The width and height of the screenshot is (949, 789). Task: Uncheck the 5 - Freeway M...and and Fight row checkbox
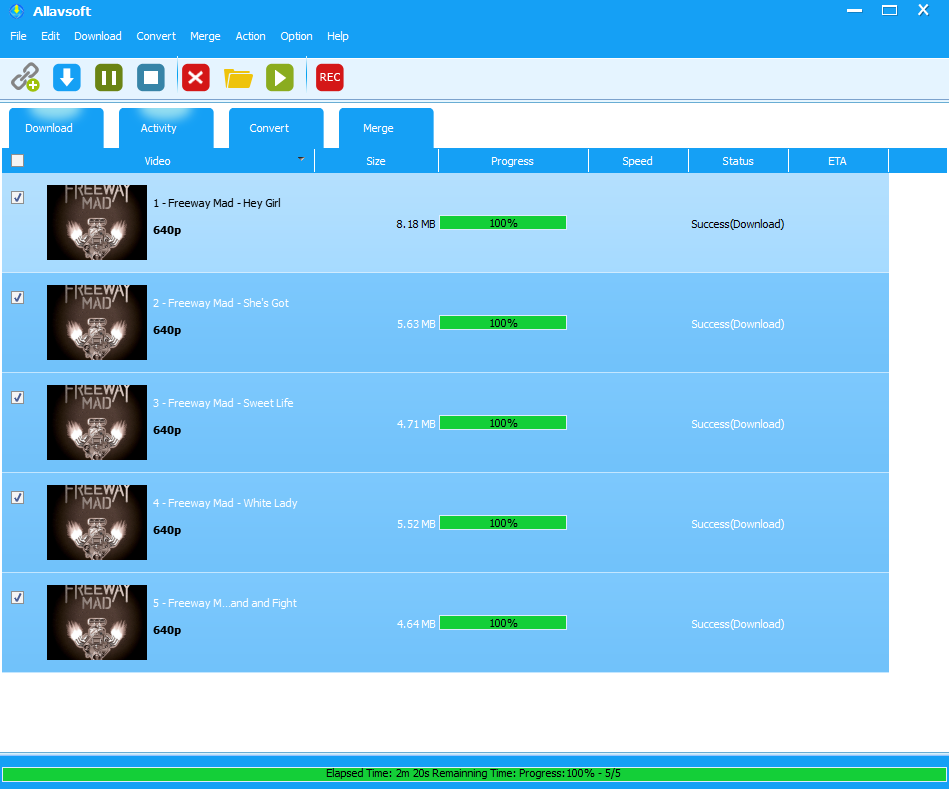18,598
